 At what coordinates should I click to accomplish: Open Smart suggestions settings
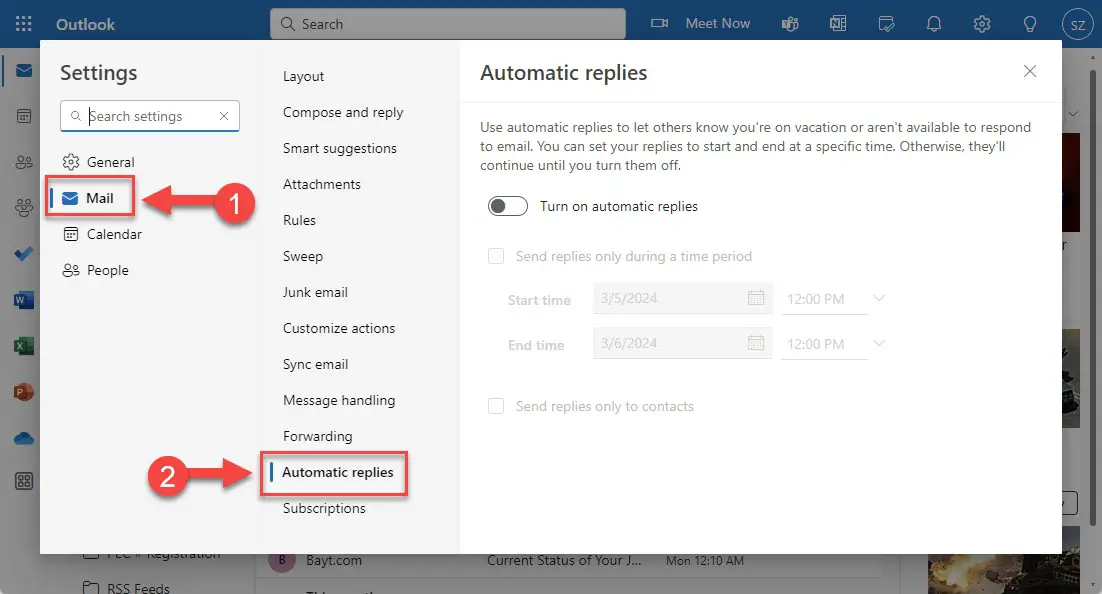[x=339, y=148]
